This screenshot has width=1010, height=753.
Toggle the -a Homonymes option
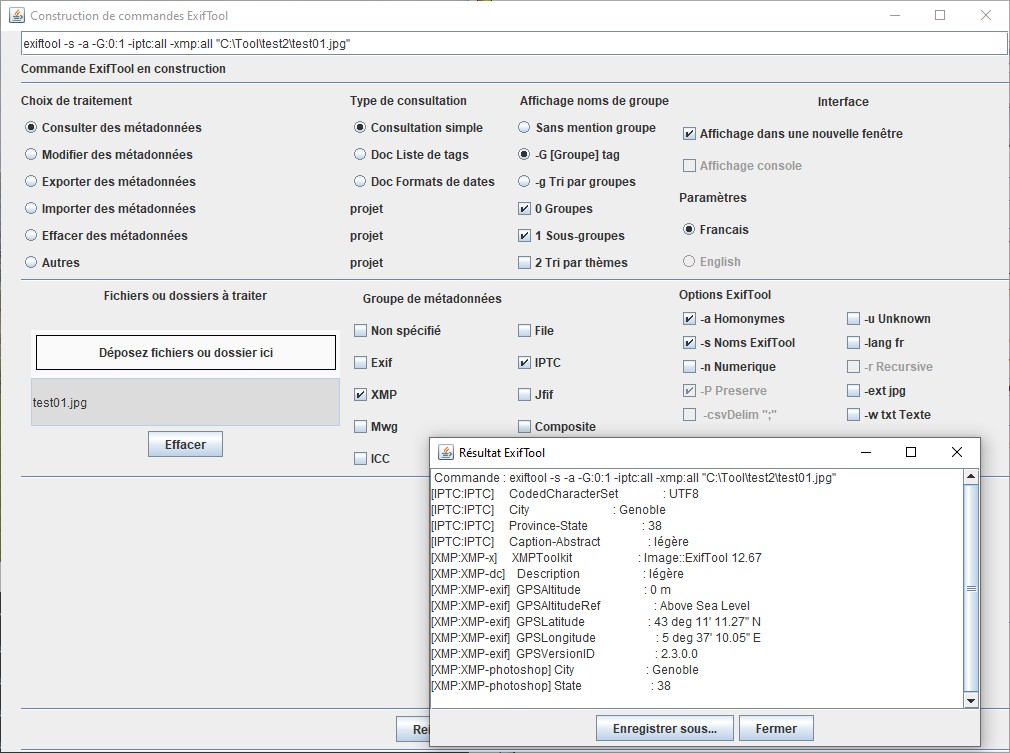[x=689, y=319]
